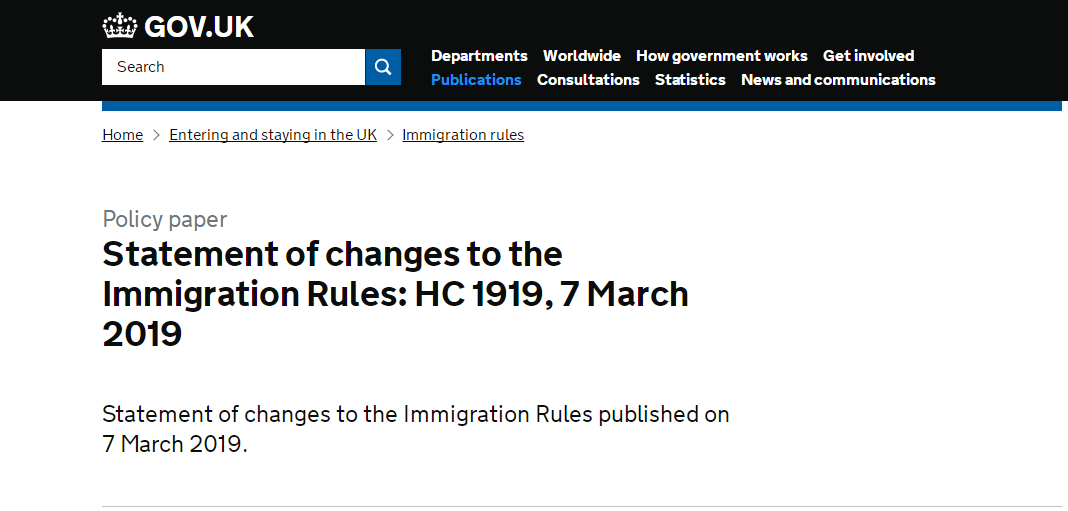
Task: Click the Policy paper label
Action: pyautogui.click(x=164, y=219)
